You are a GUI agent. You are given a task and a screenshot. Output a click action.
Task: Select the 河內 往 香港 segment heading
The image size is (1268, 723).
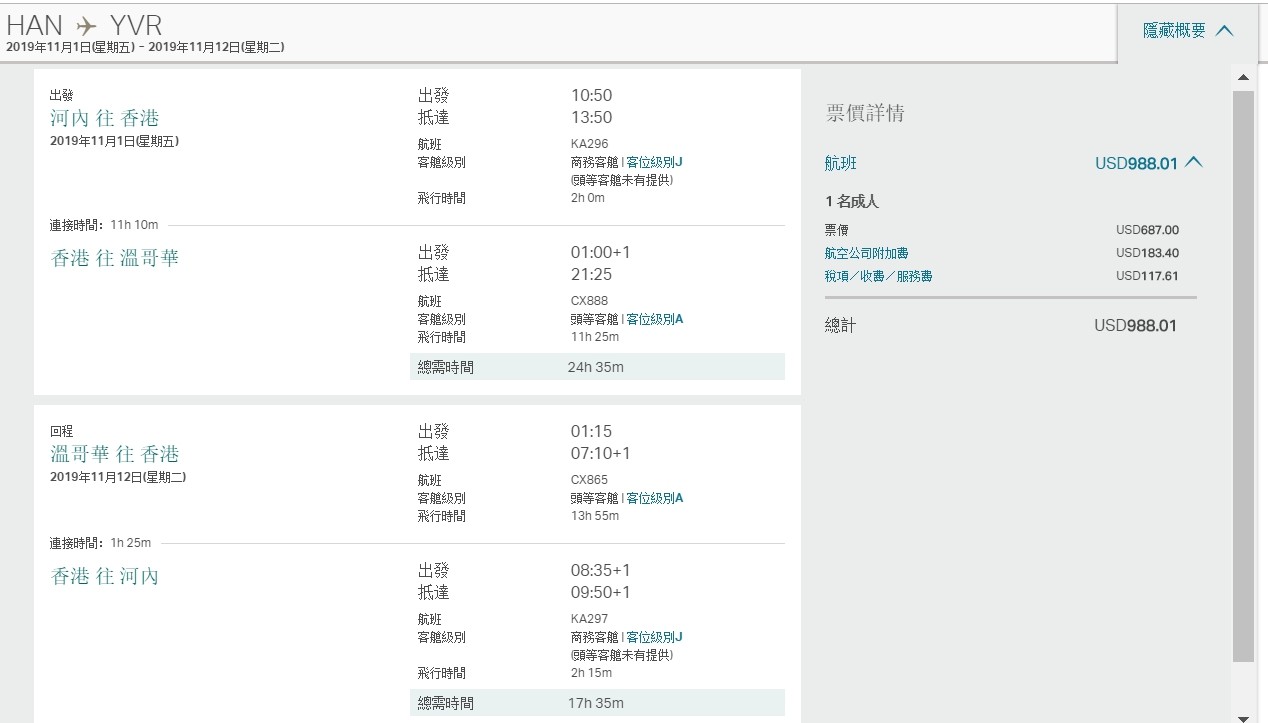coord(105,118)
